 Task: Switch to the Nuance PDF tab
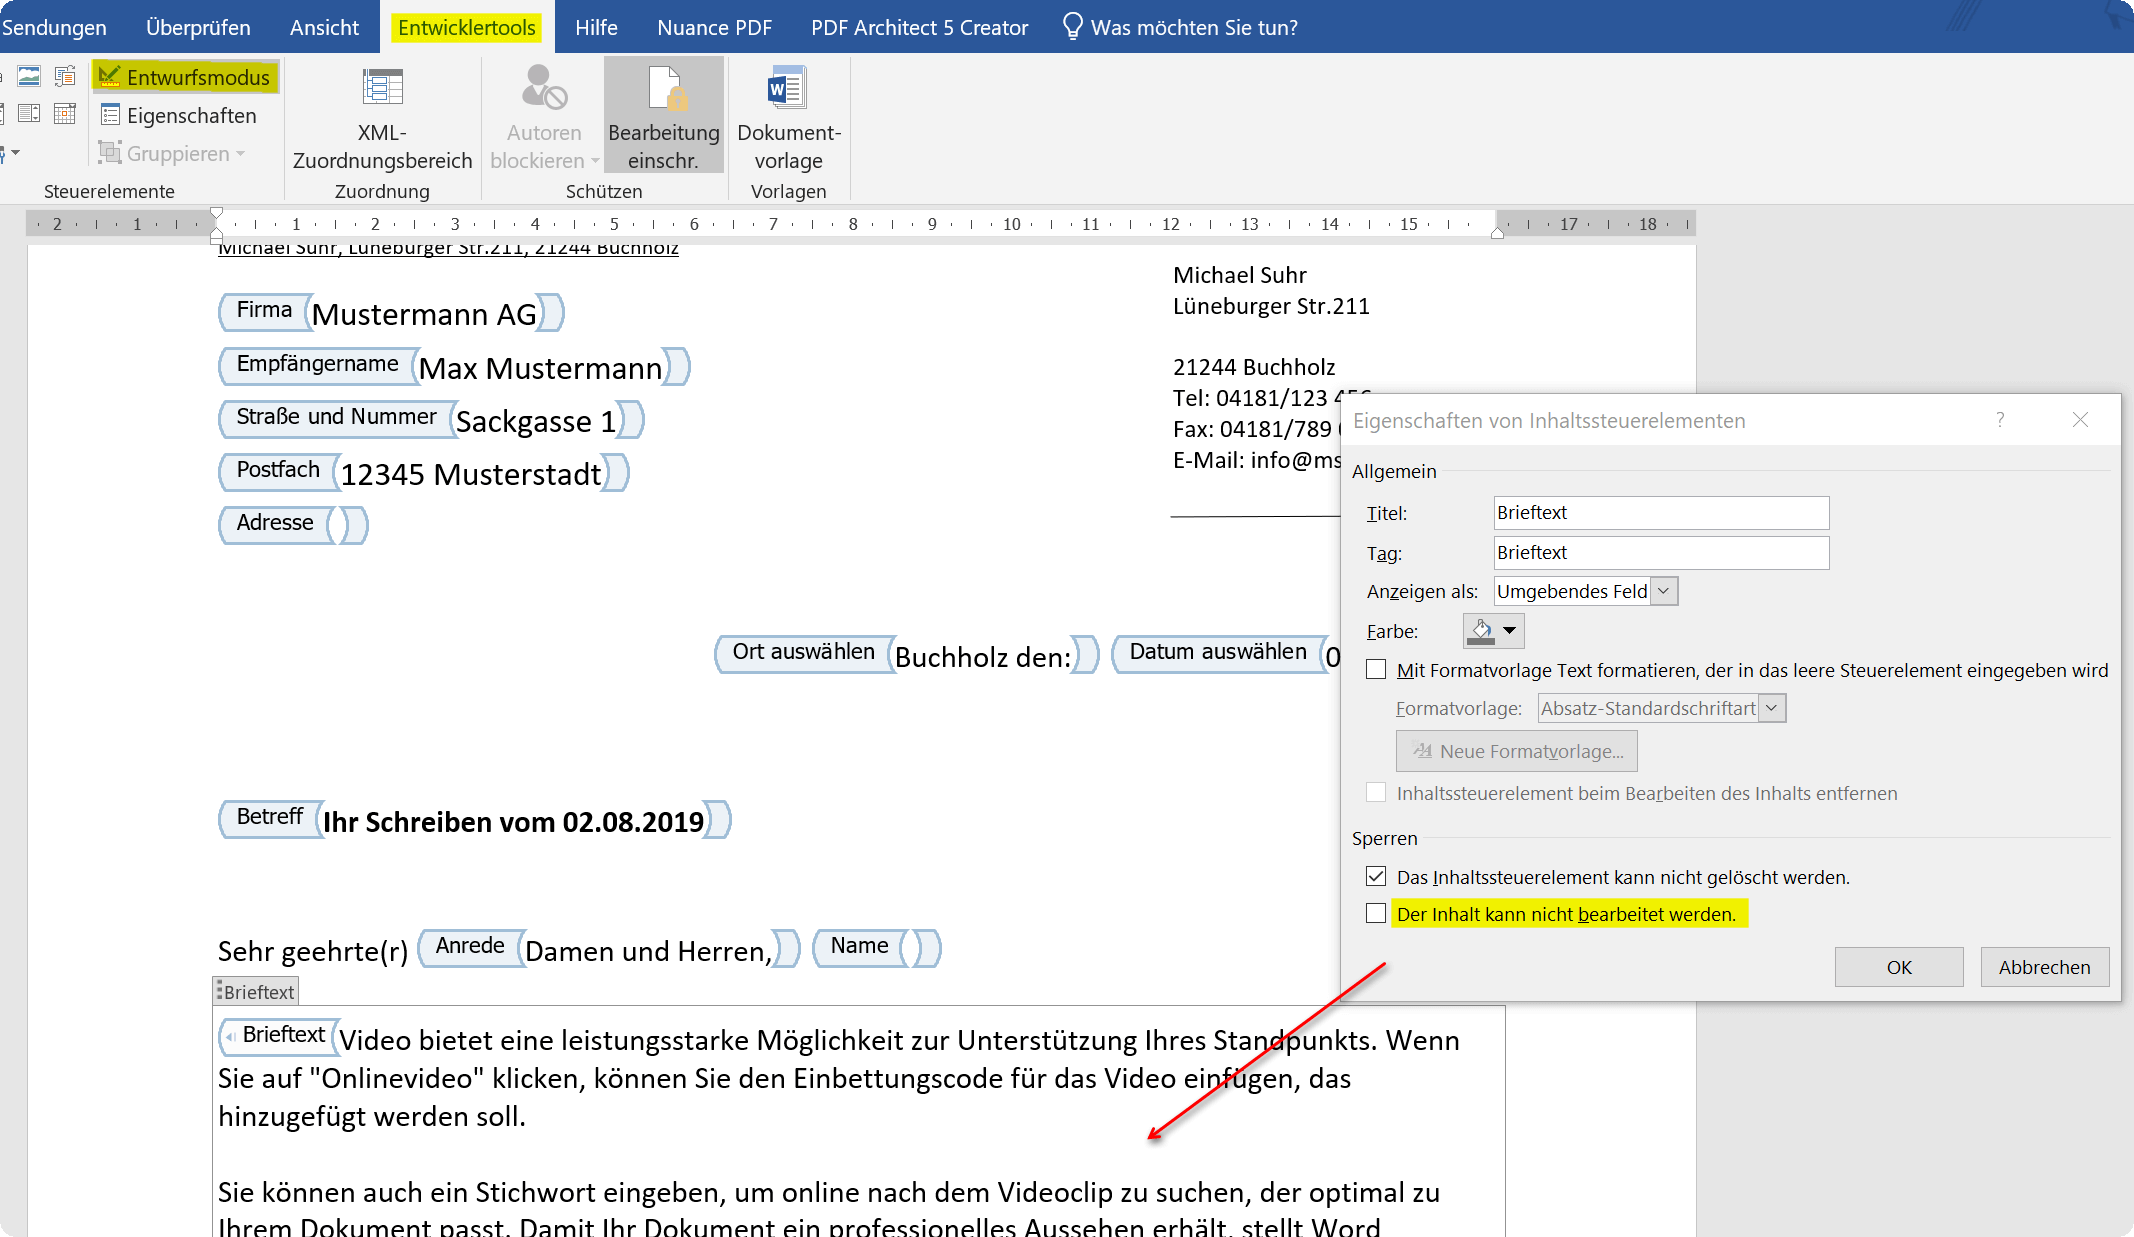point(714,27)
